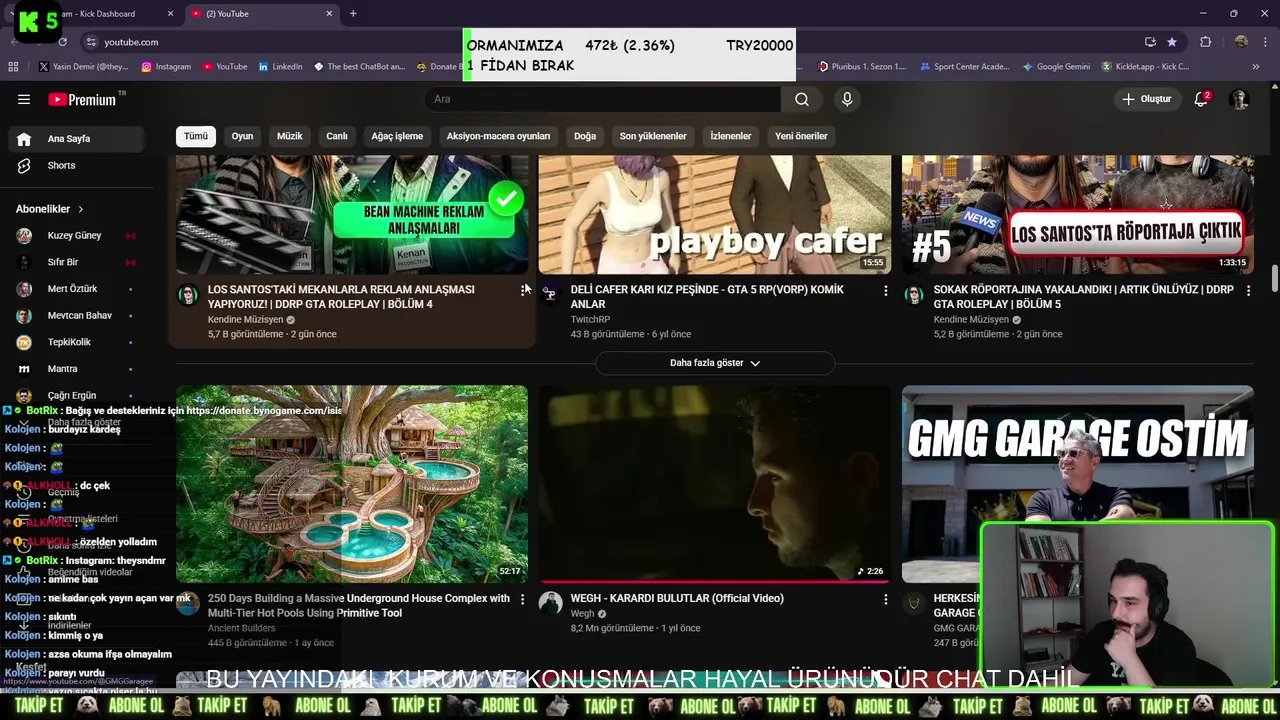Select the Son yüklenenler chip

click(x=653, y=136)
